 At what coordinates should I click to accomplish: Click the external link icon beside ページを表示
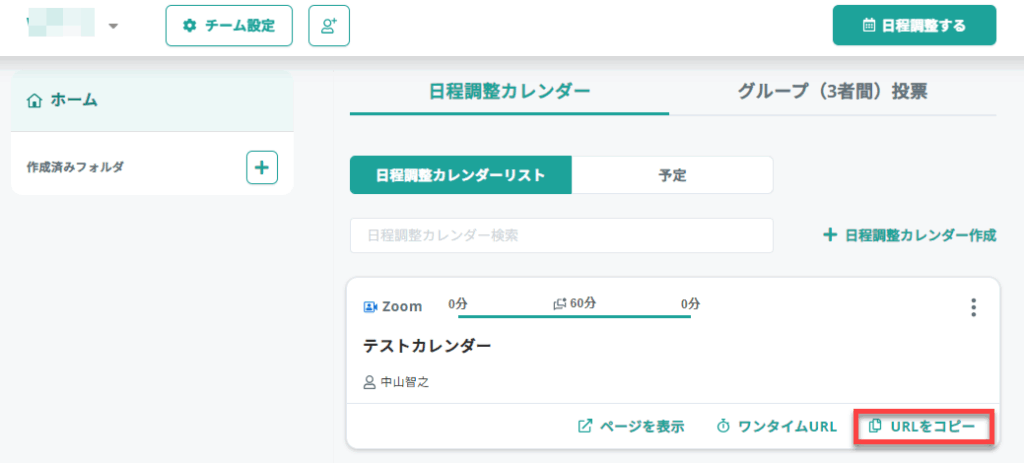click(x=585, y=426)
